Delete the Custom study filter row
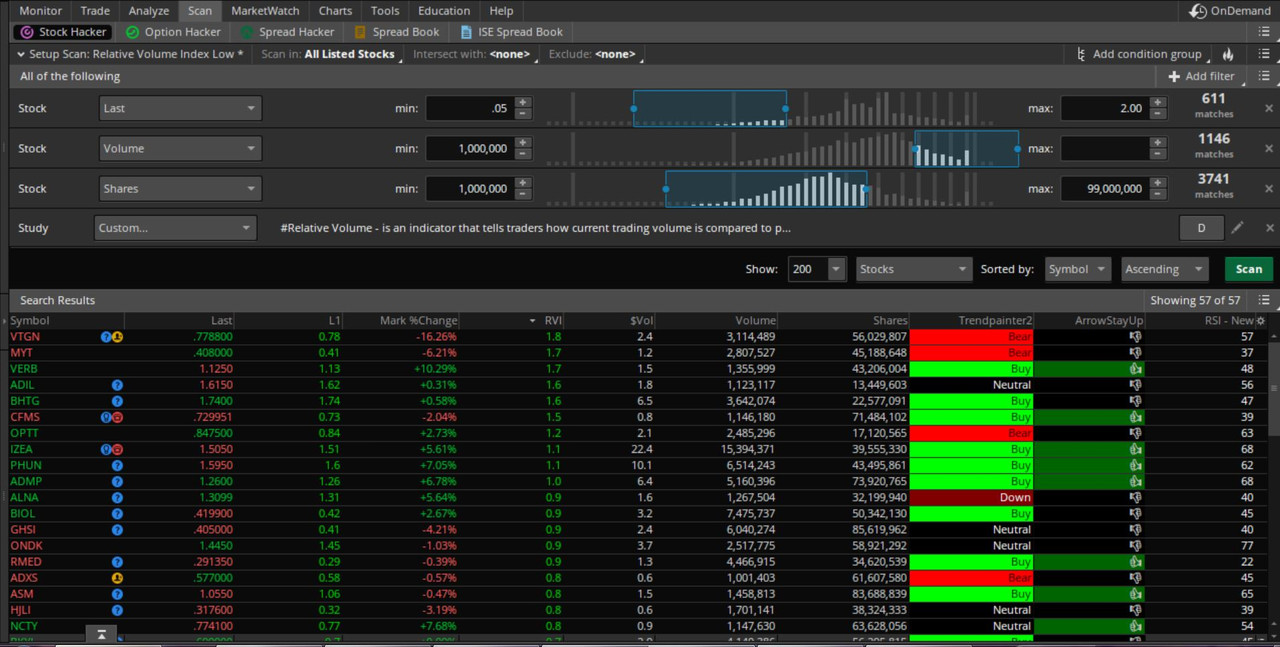The height and width of the screenshot is (647, 1280). [x=1269, y=228]
